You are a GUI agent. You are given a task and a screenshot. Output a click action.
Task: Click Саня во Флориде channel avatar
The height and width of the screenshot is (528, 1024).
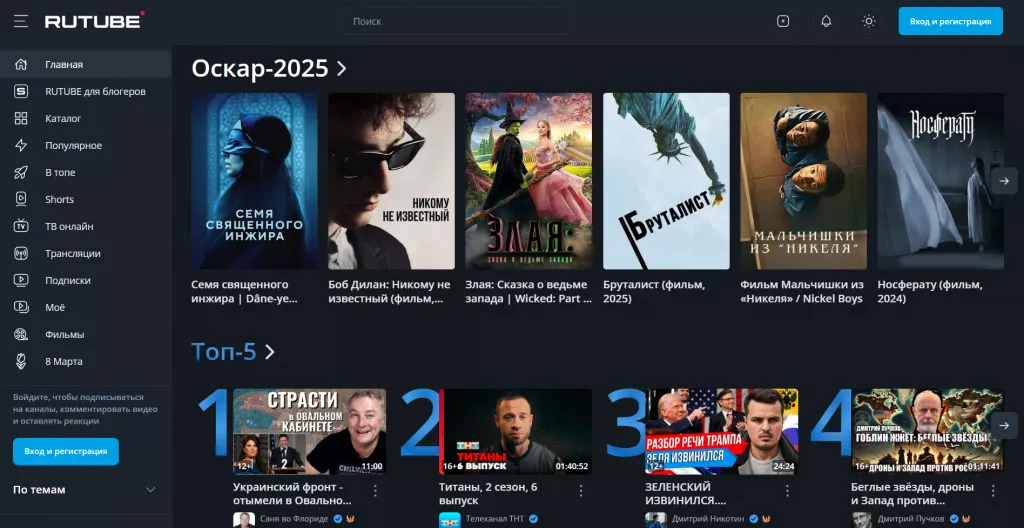coord(244,520)
